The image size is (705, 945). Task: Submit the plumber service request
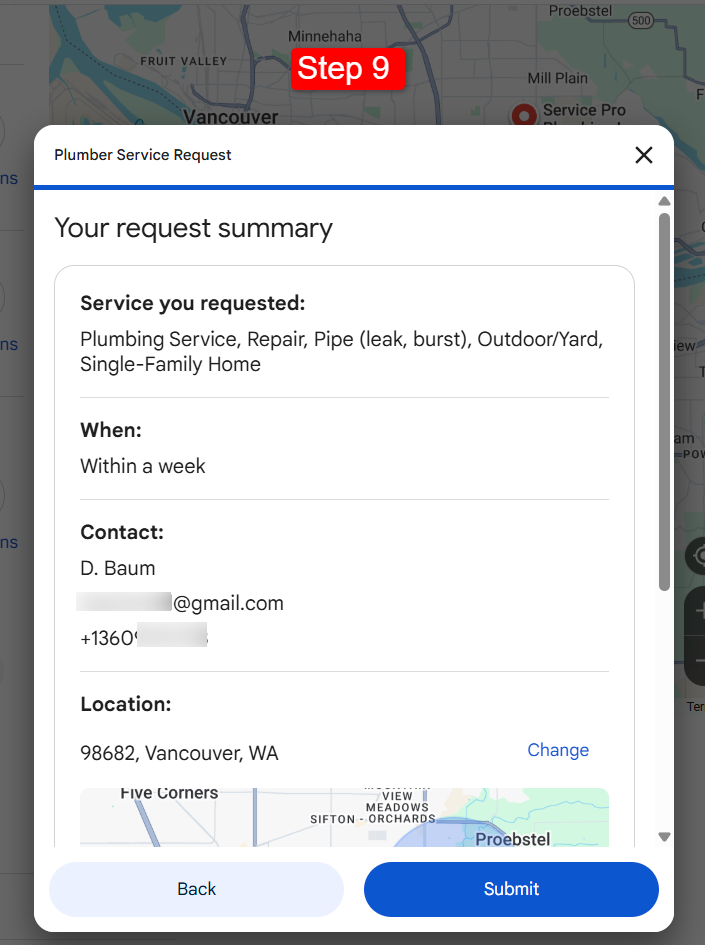point(511,889)
